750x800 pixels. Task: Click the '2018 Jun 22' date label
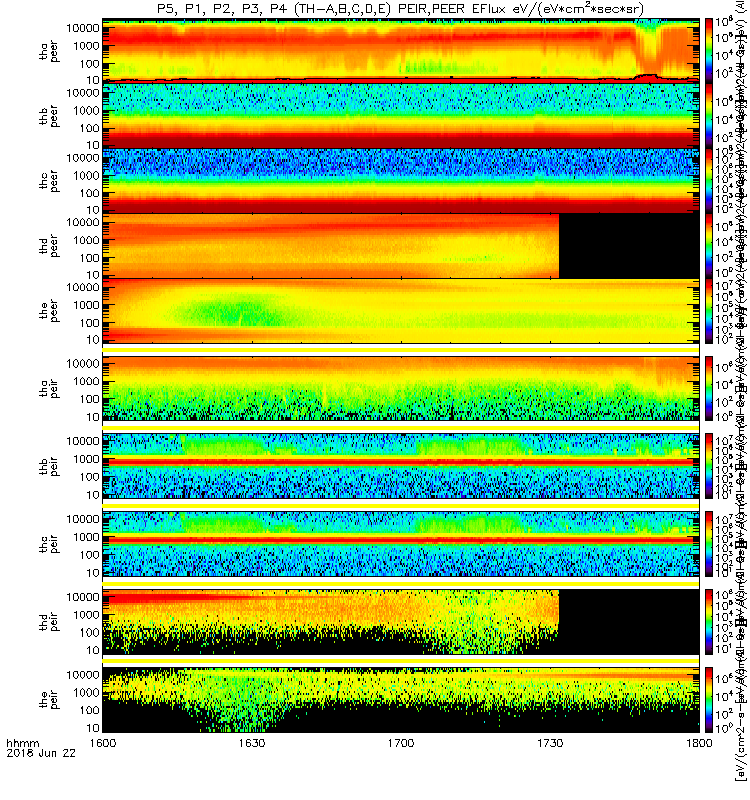[x=41, y=753]
